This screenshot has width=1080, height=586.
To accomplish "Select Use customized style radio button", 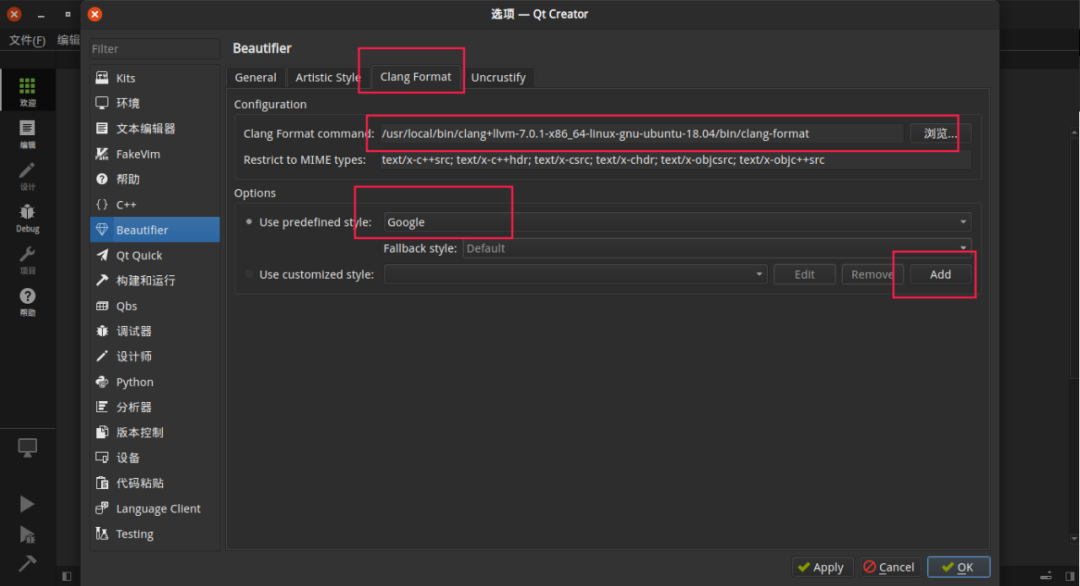I will 249,274.
